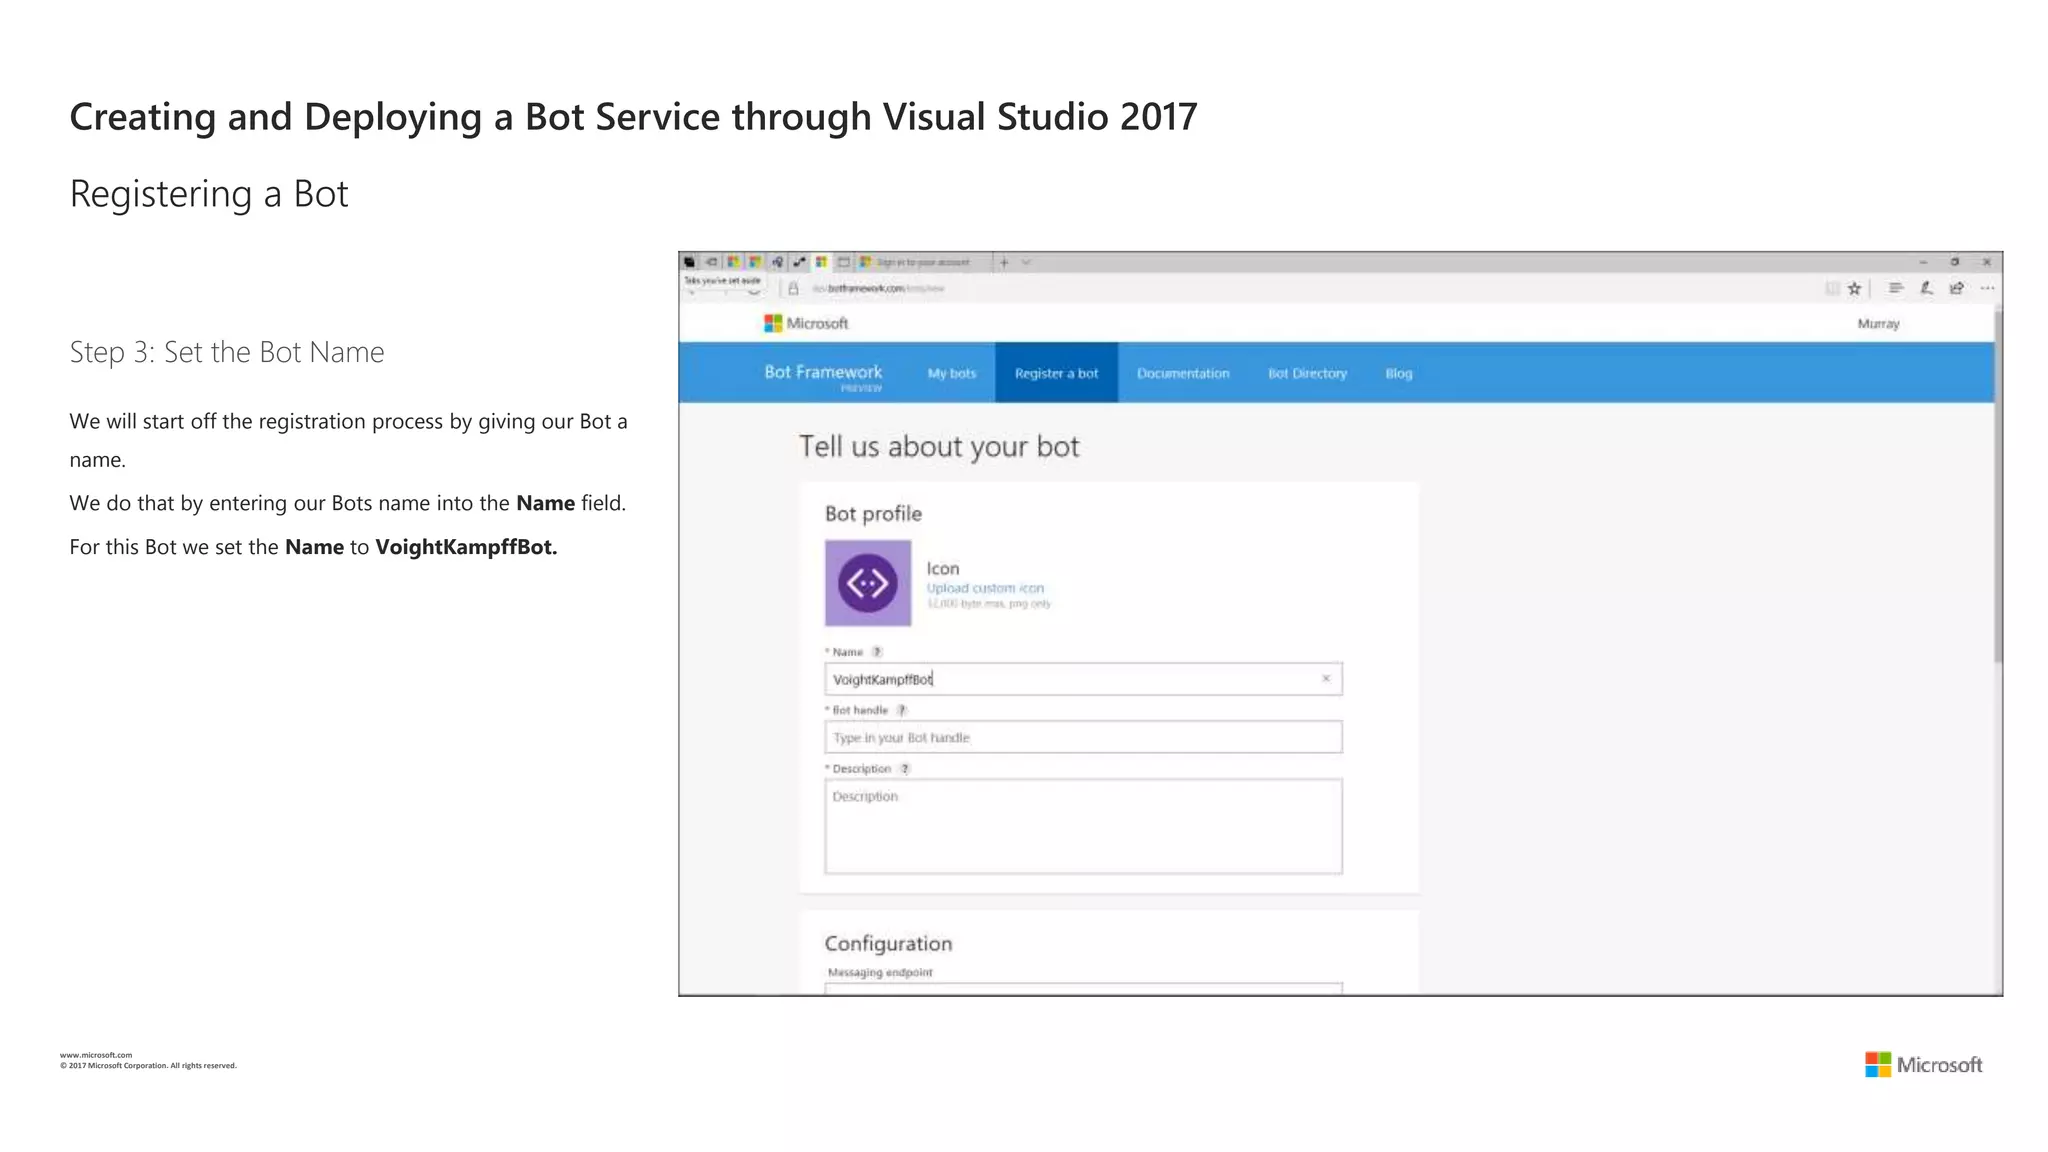Click the Favorites star icon in Edge
Image resolution: width=2048 pixels, height=1152 pixels.
[1855, 289]
